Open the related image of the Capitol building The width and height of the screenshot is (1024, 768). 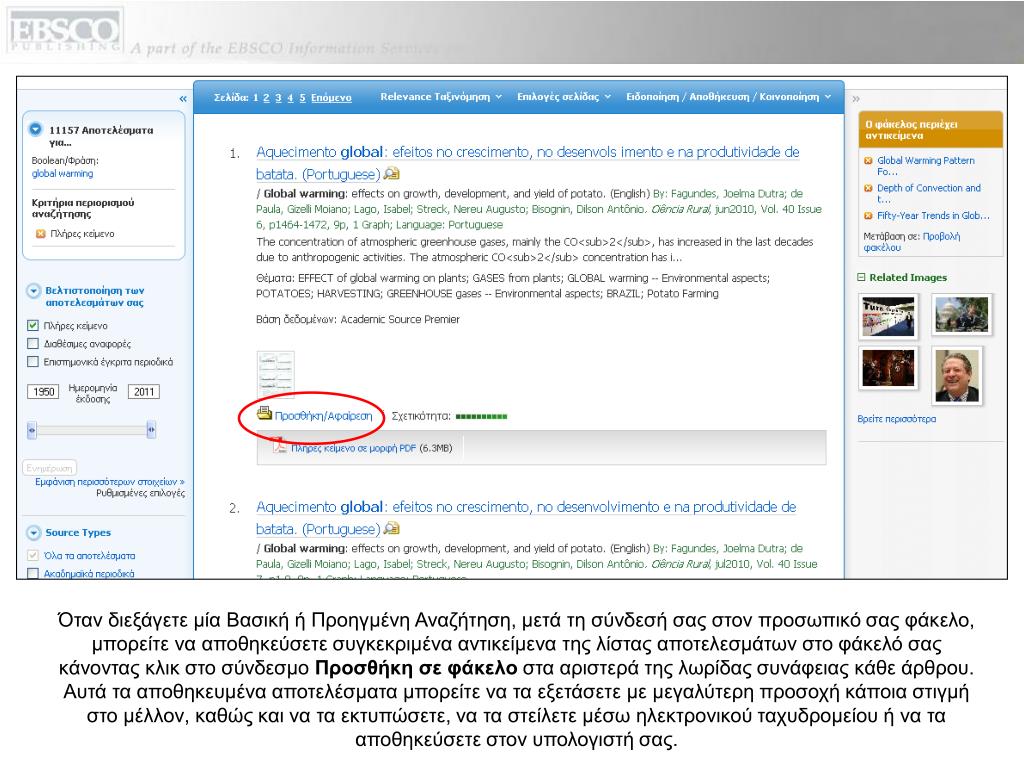pyautogui.click(x=962, y=315)
